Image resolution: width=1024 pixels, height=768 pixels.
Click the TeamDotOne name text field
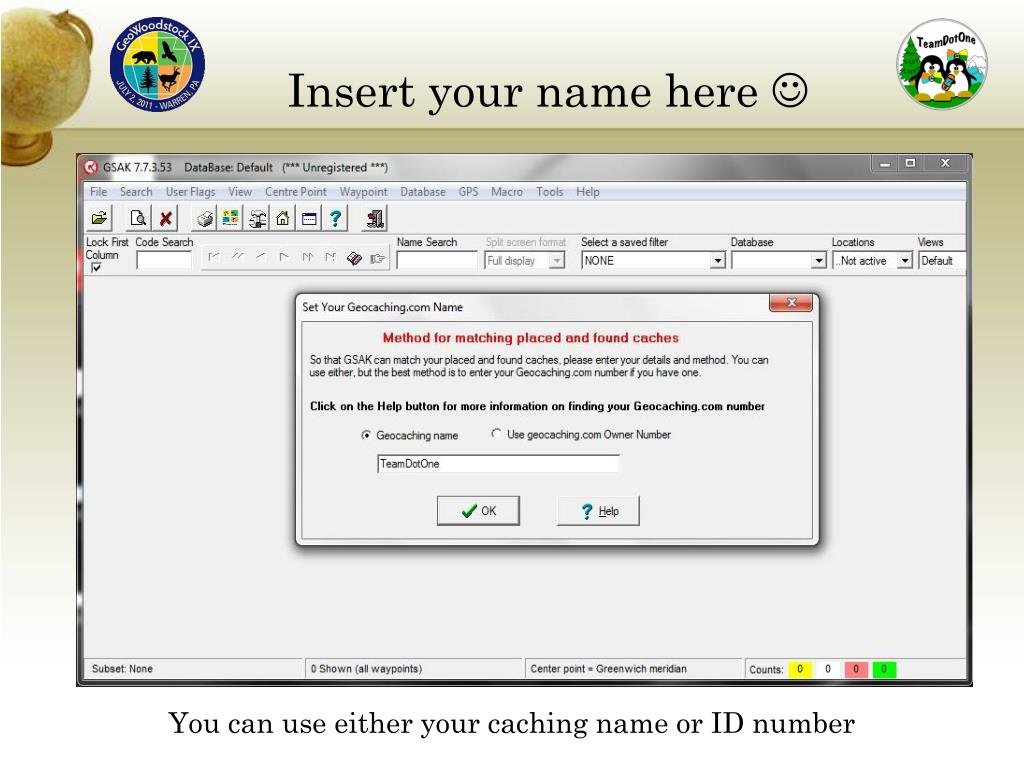[x=498, y=464]
